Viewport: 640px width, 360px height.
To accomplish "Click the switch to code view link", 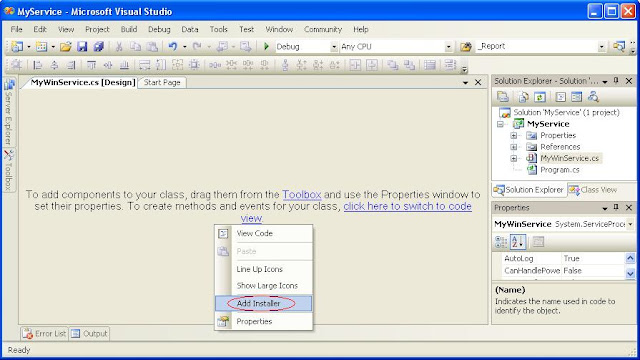I will click(407, 207).
